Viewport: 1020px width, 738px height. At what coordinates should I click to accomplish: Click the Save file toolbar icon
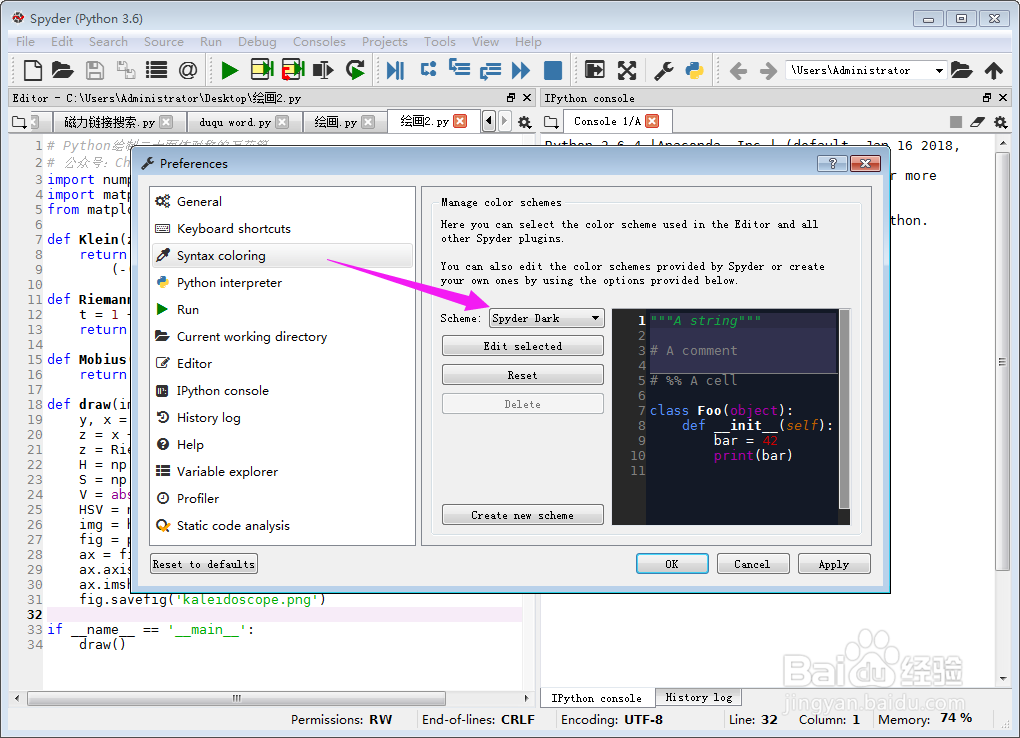pyautogui.click(x=95, y=70)
